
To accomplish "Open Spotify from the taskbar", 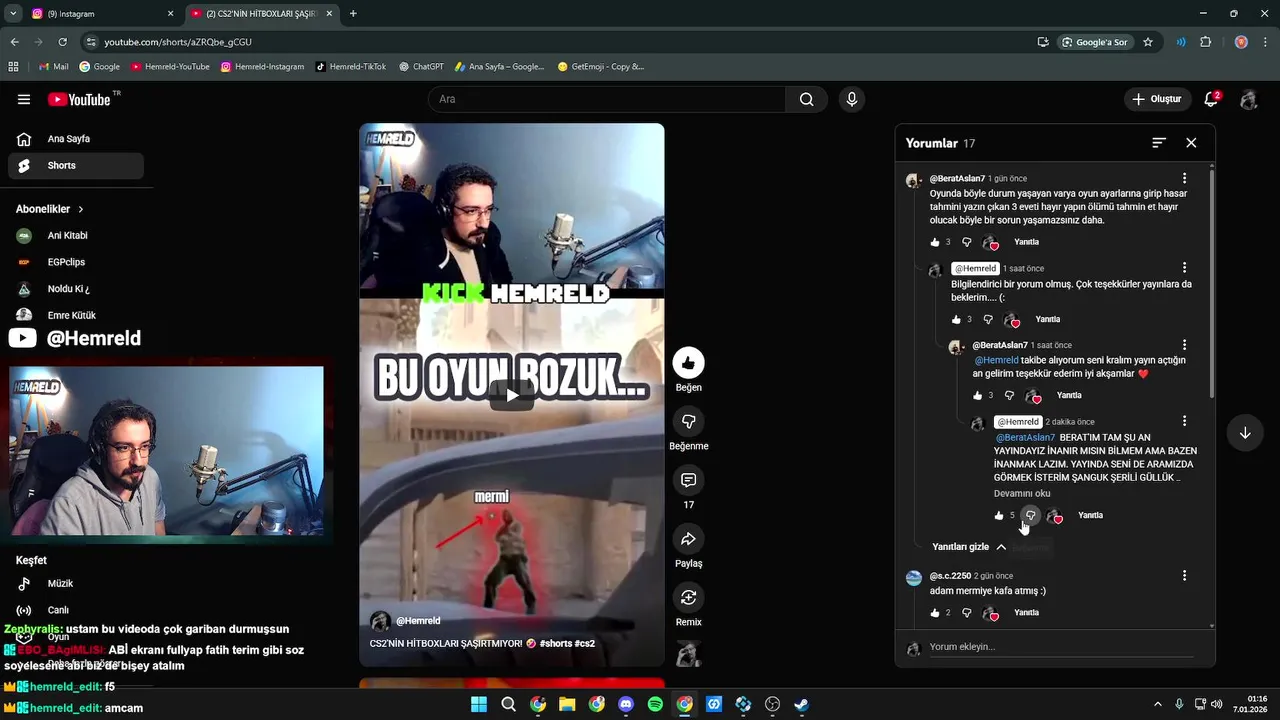I will tap(655, 704).
